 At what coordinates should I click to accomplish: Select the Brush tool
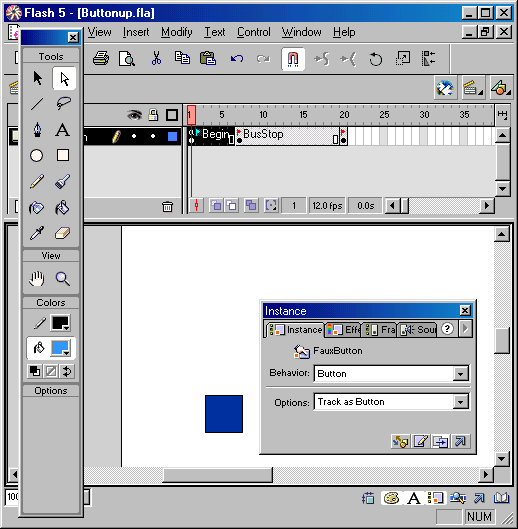pyautogui.click(x=63, y=182)
